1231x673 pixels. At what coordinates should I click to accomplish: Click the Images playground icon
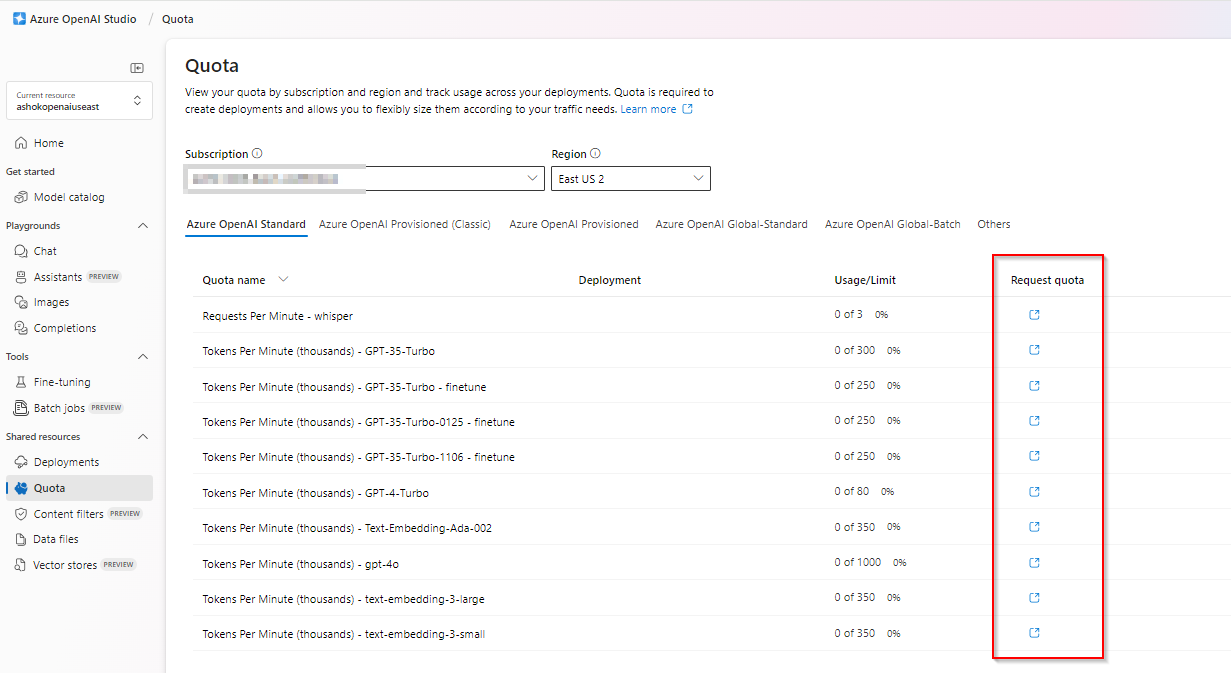coord(21,302)
